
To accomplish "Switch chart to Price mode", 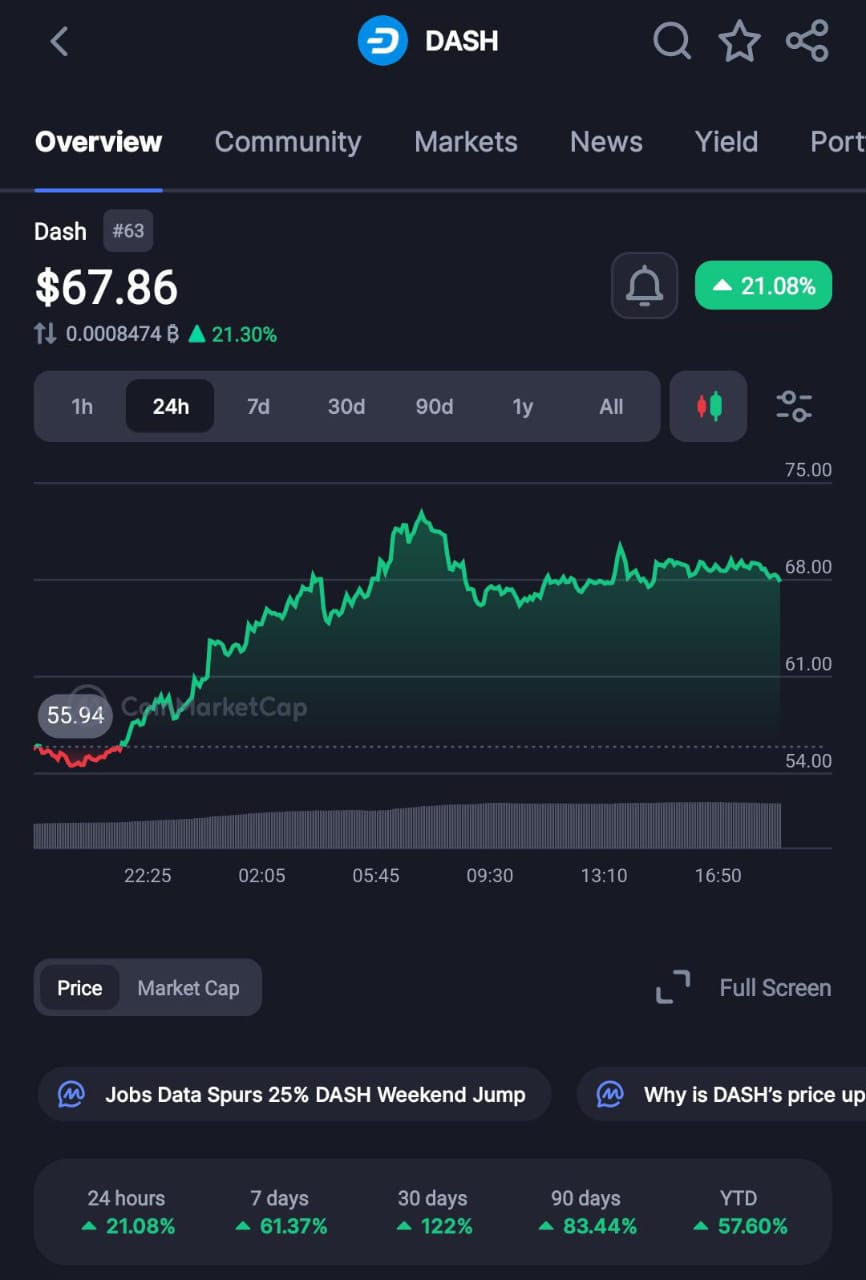I will (79, 987).
